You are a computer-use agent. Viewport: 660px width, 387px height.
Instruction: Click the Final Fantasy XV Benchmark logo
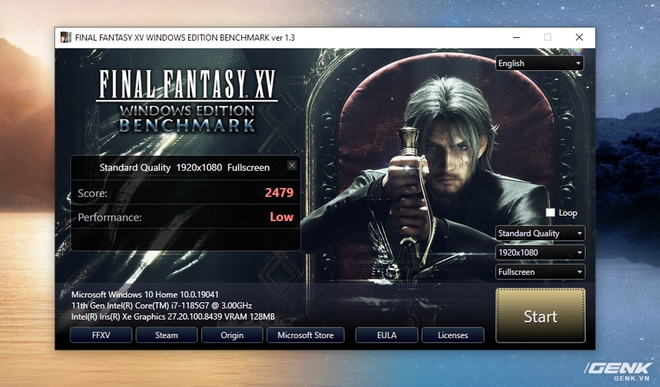[x=187, y=101]
